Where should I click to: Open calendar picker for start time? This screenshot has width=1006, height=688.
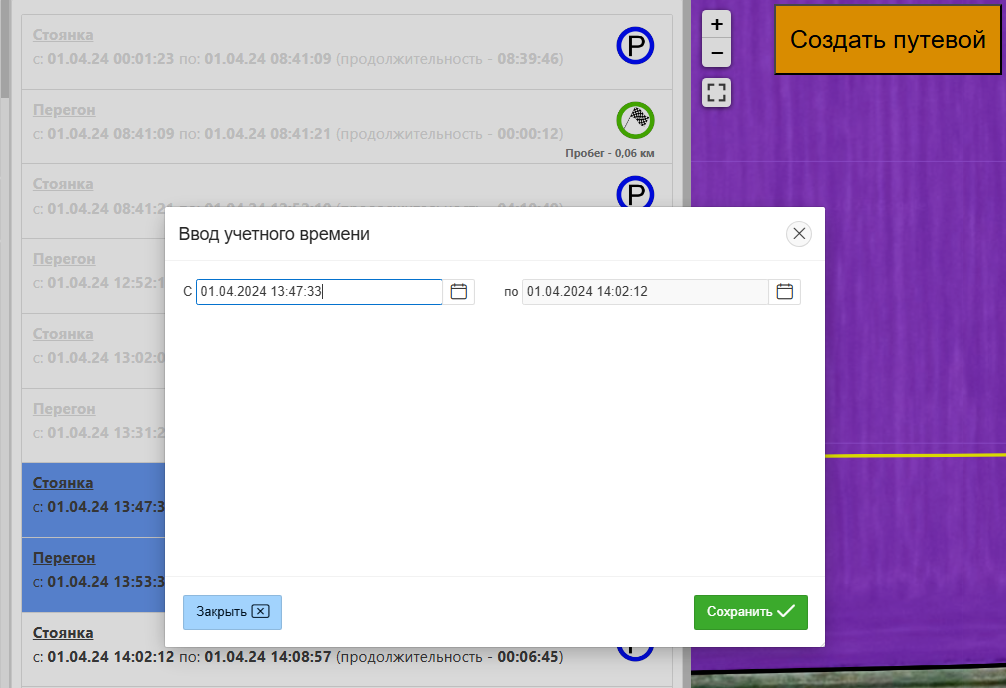pos(459,292)
